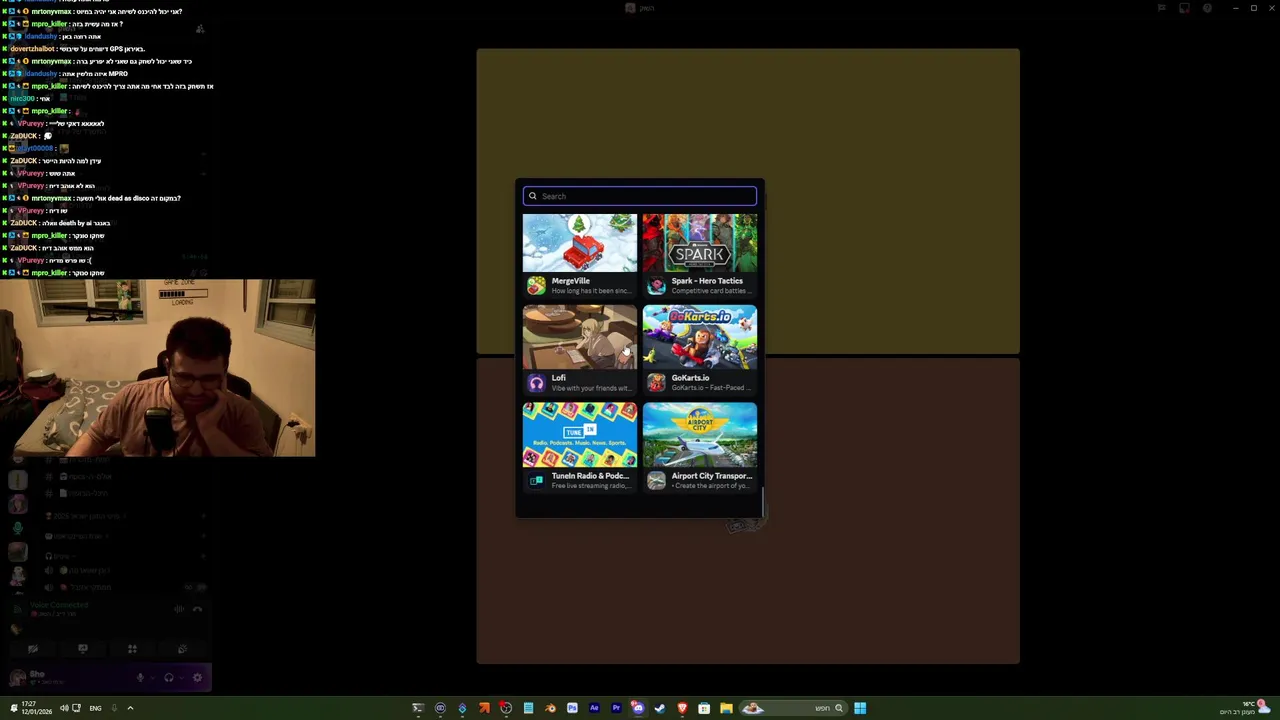
Task: Click the streamer webcam overlay
Action: (x=158, y=368)
